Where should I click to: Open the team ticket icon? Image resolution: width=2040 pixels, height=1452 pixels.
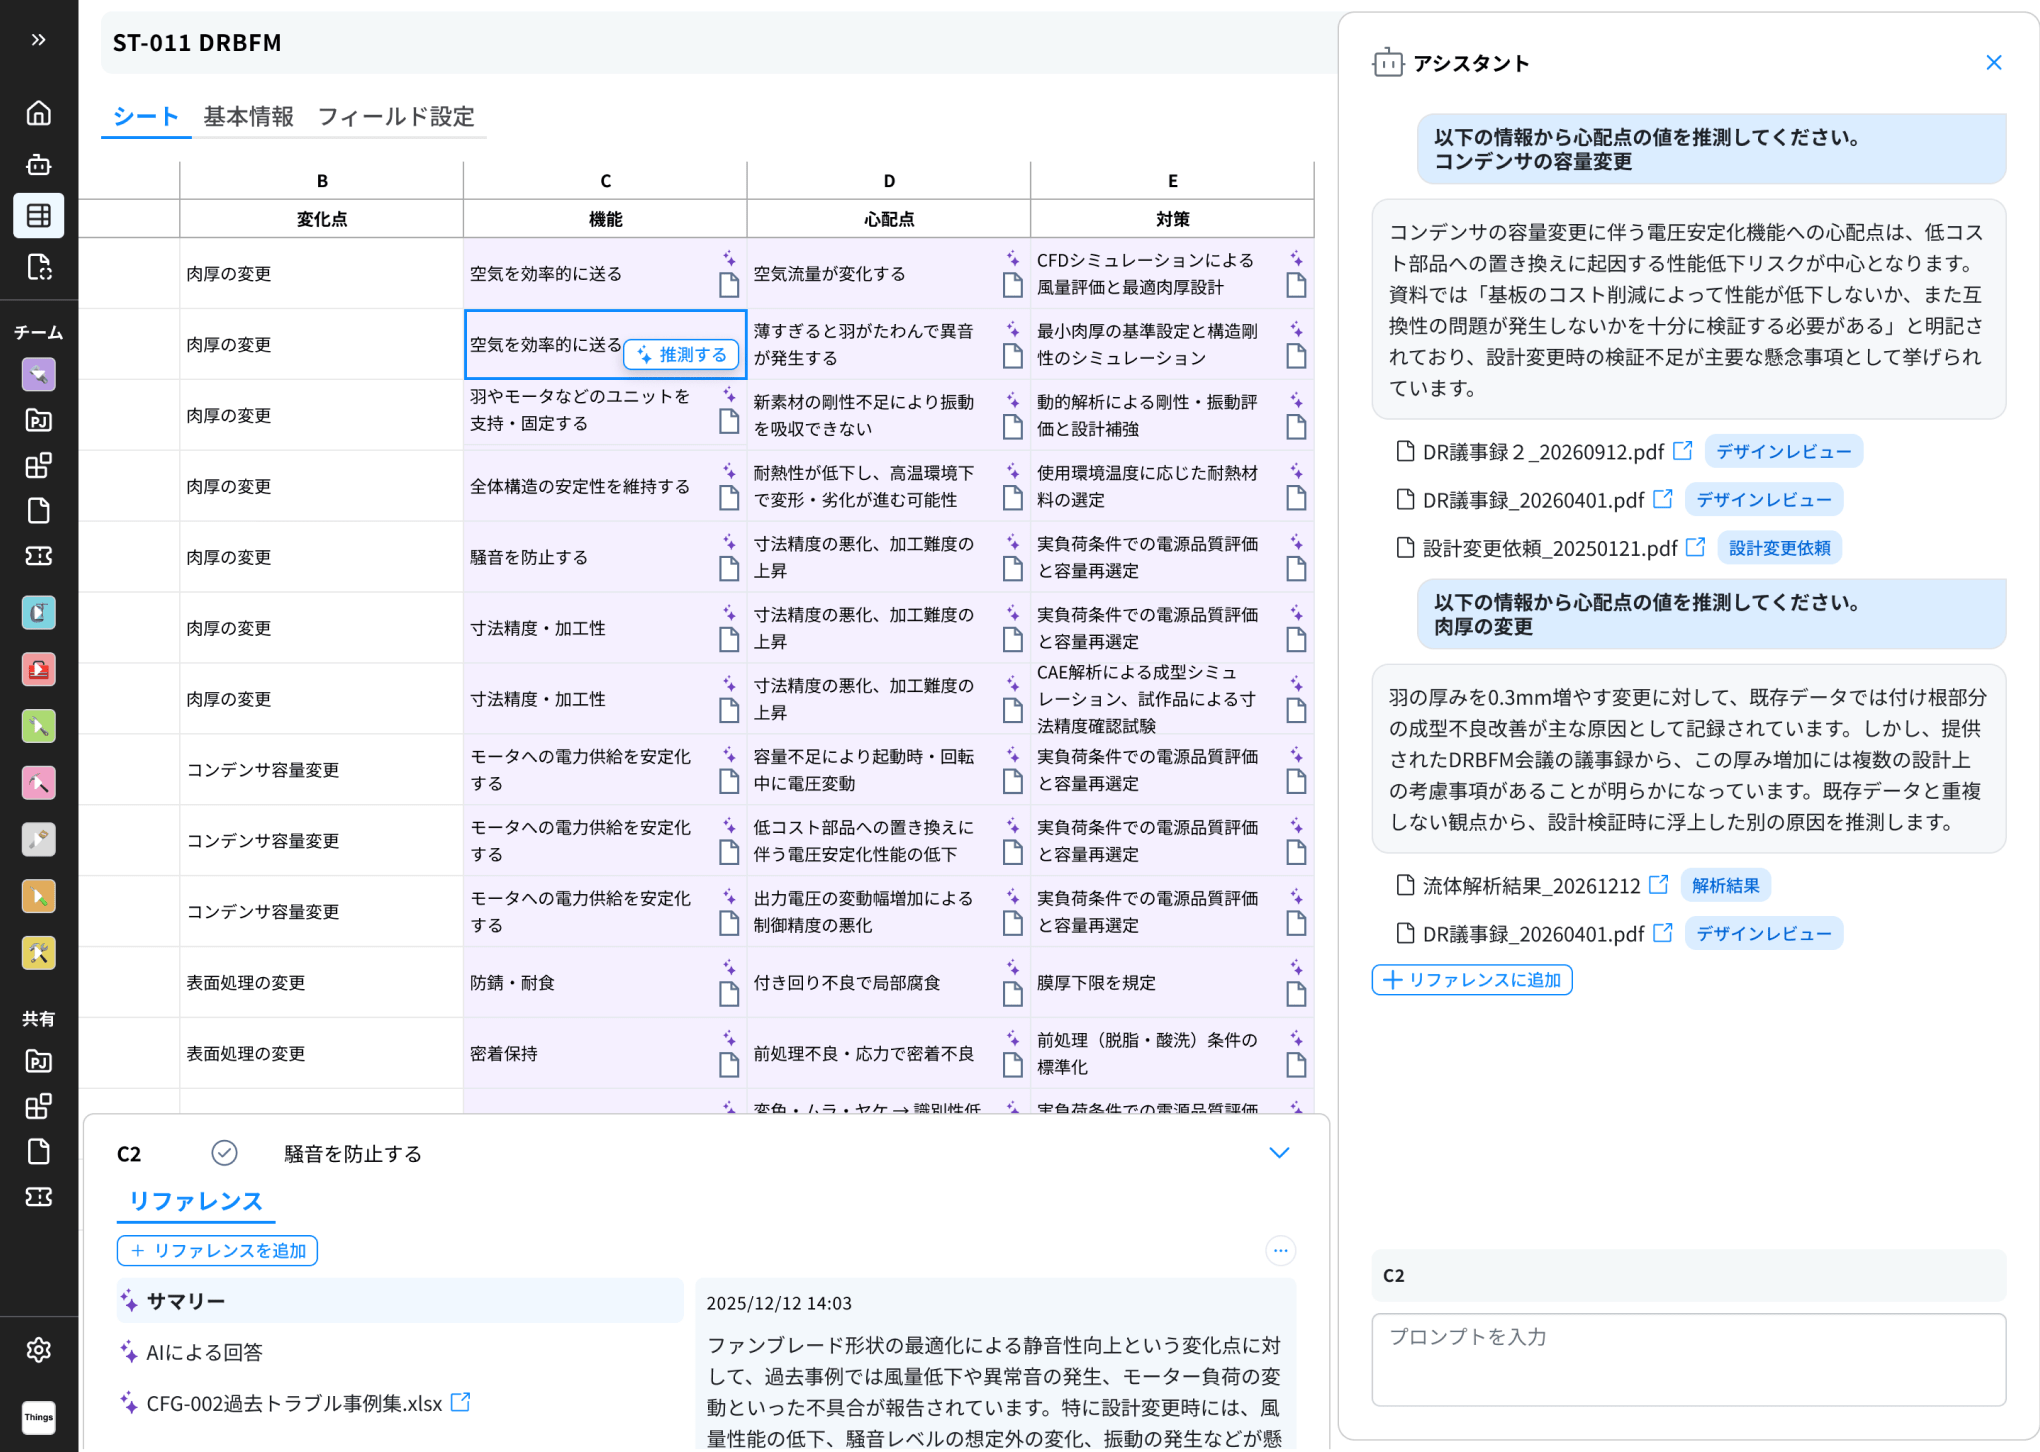pos(38,556)
